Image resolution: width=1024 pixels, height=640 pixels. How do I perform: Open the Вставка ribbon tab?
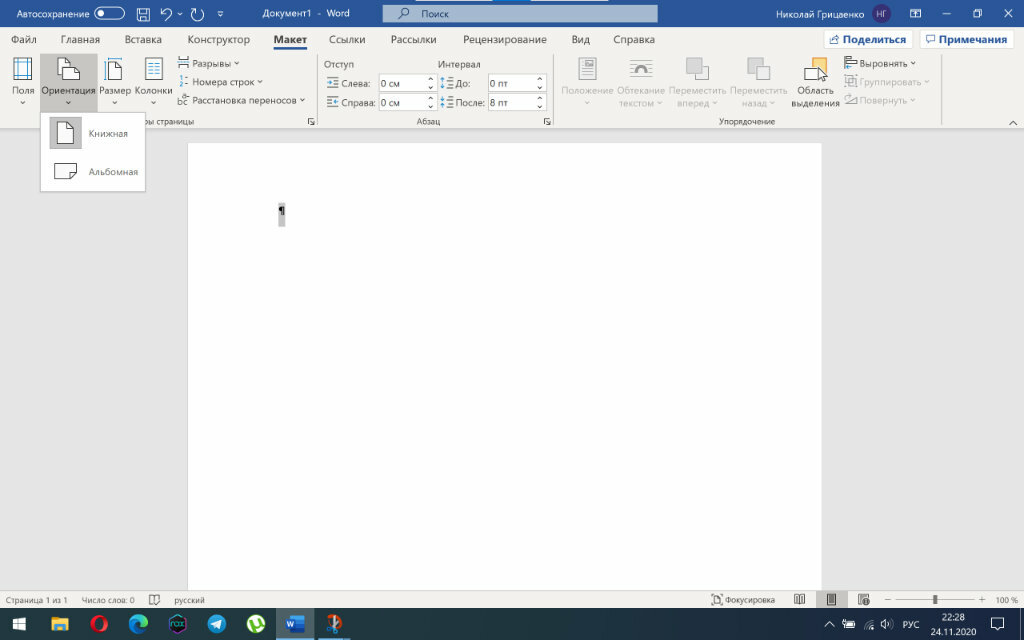143,40
